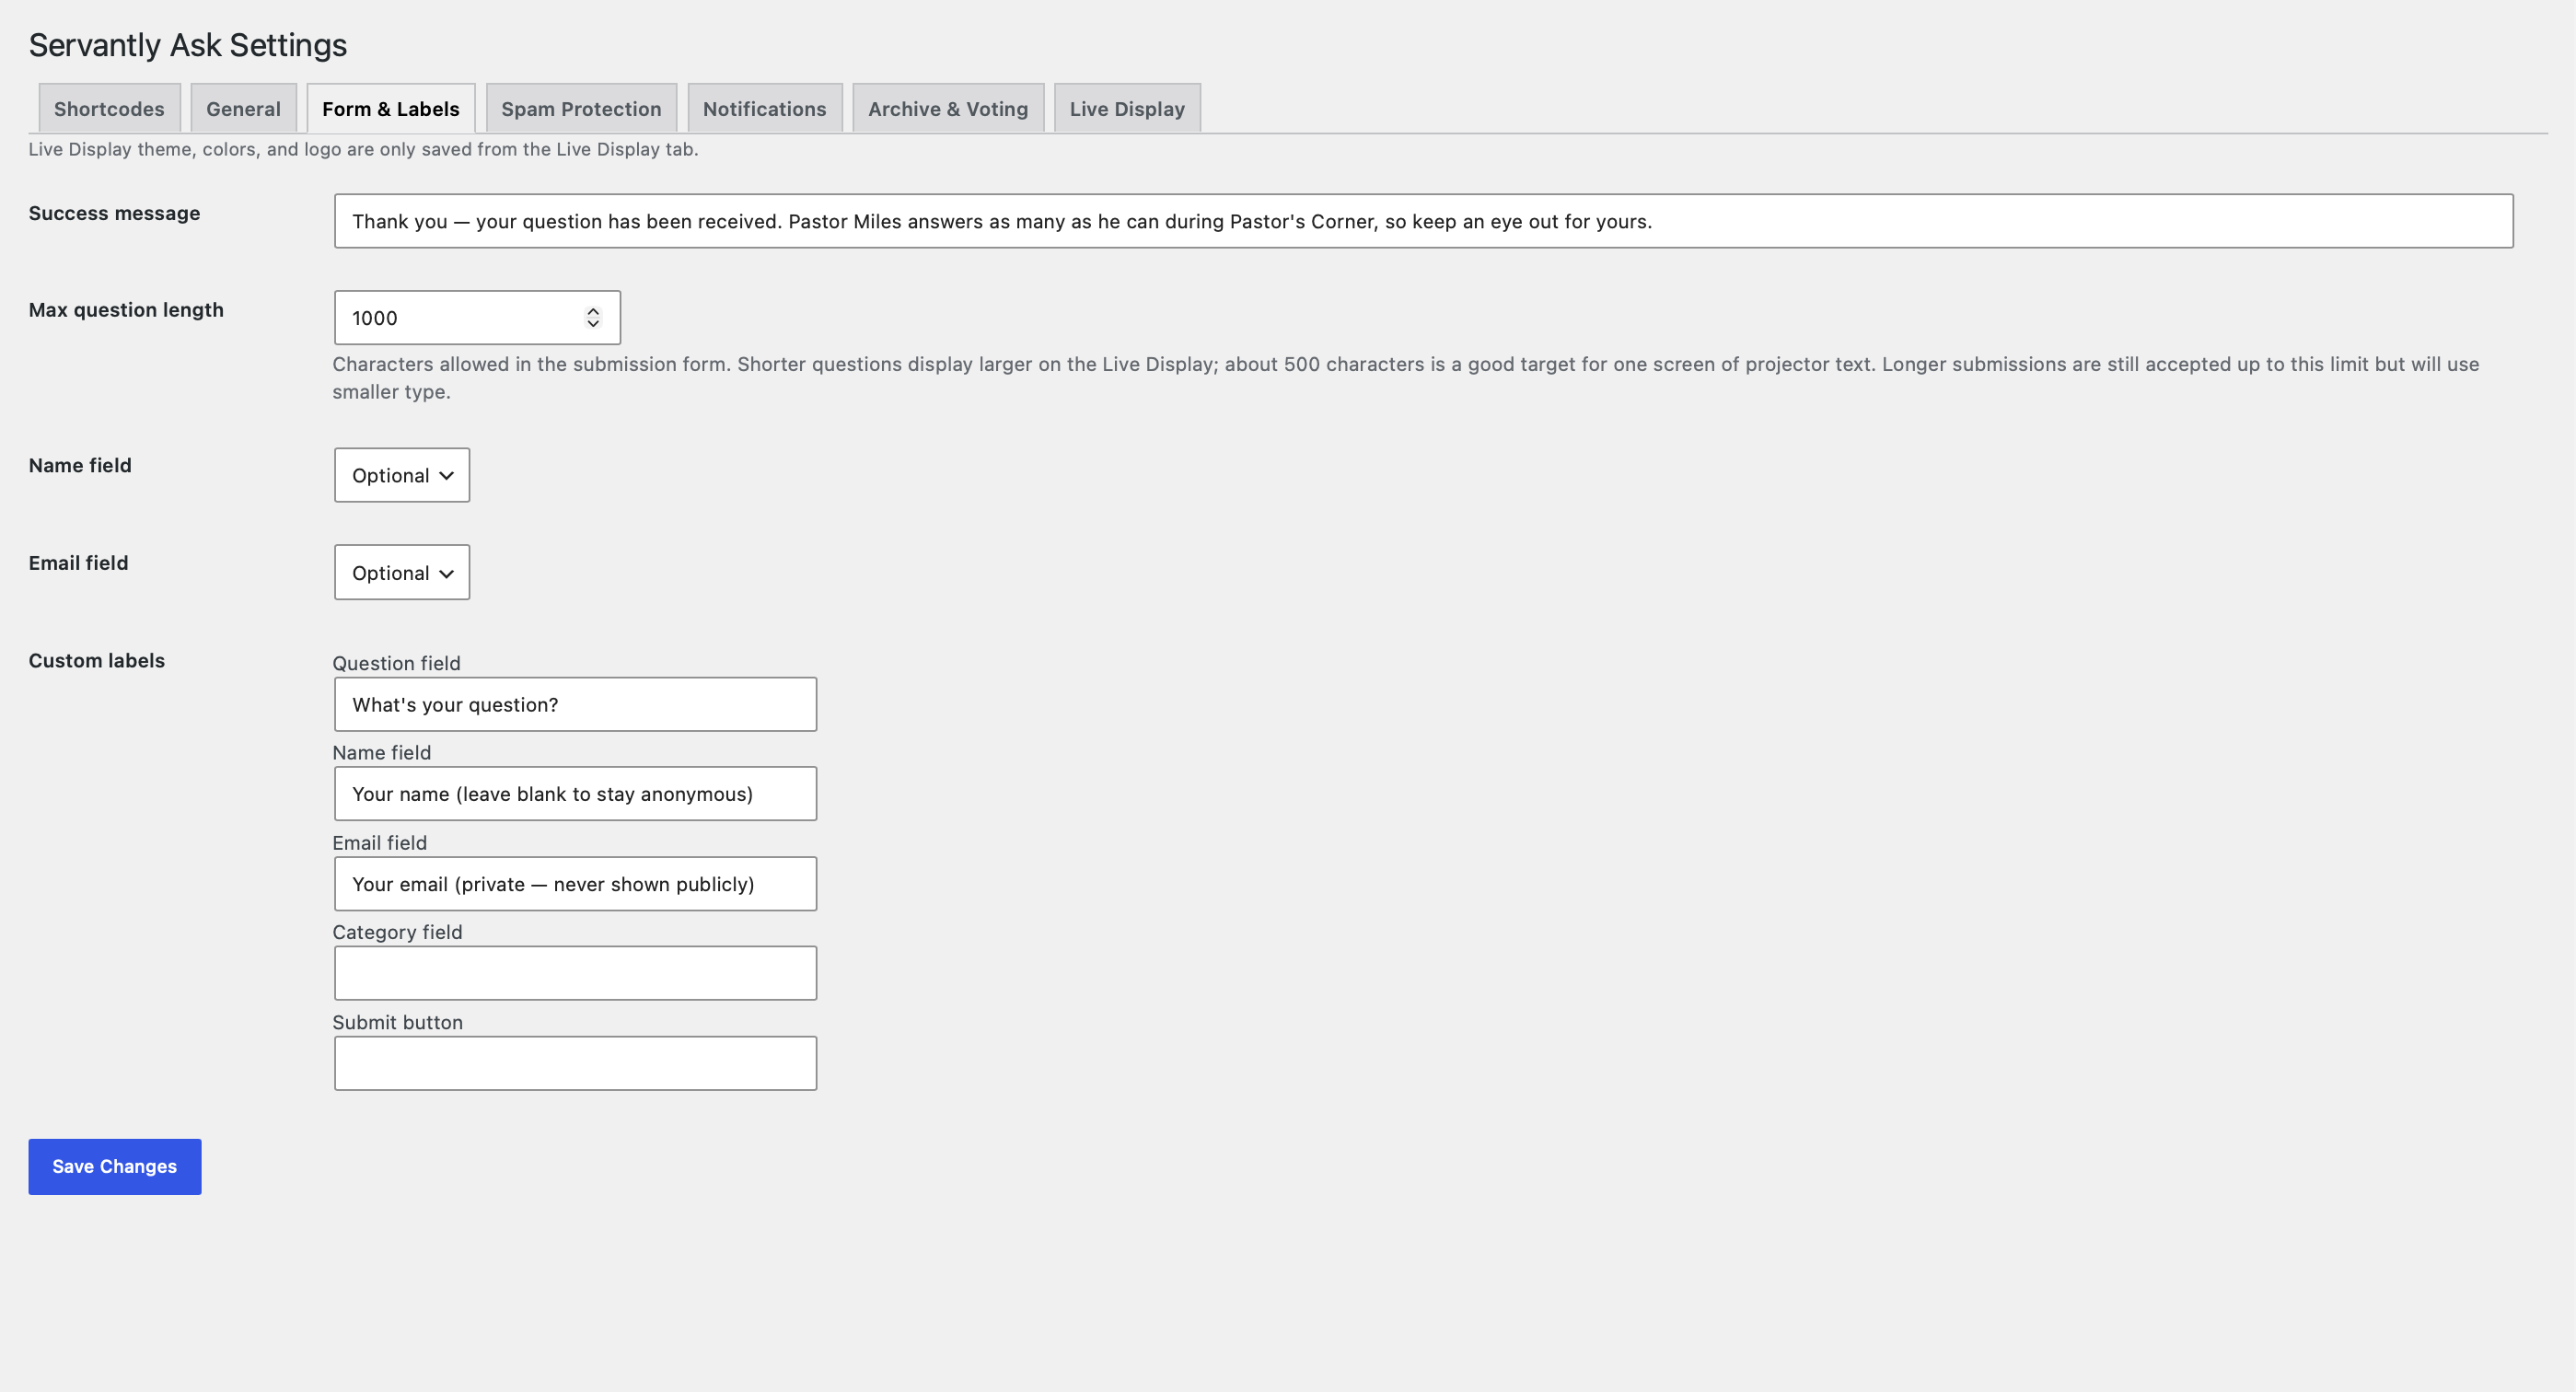The width and height of the screenshot is (2576, 1392).
Task: Click the Max question length stepper arrows
Action: click(x=593, y=317)
